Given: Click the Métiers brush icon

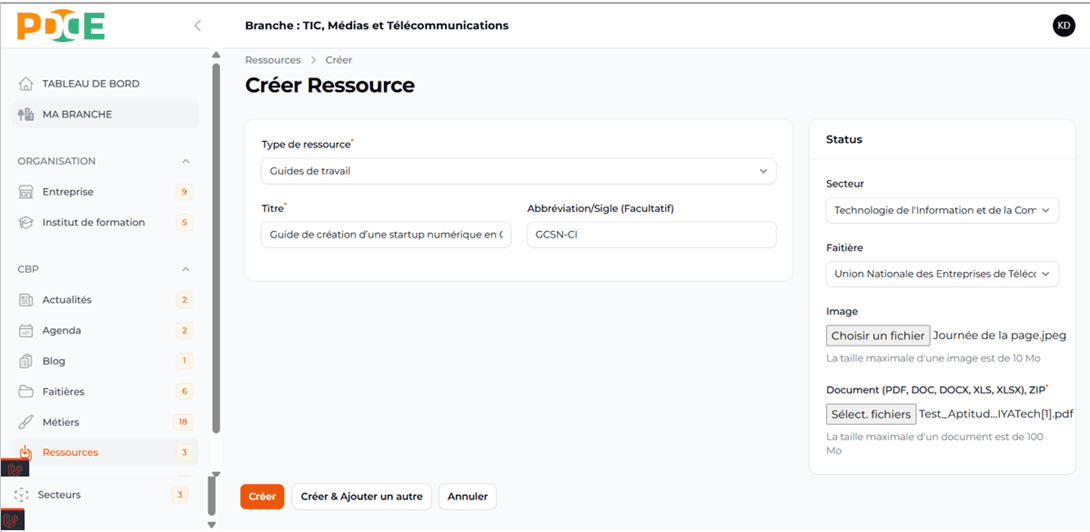Looking at the screenshot, I should (26, 422).
